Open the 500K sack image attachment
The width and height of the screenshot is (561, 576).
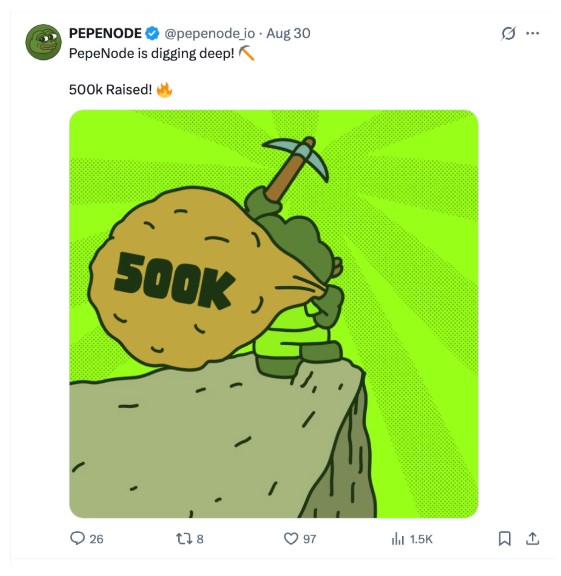click(x=274, y=314)
